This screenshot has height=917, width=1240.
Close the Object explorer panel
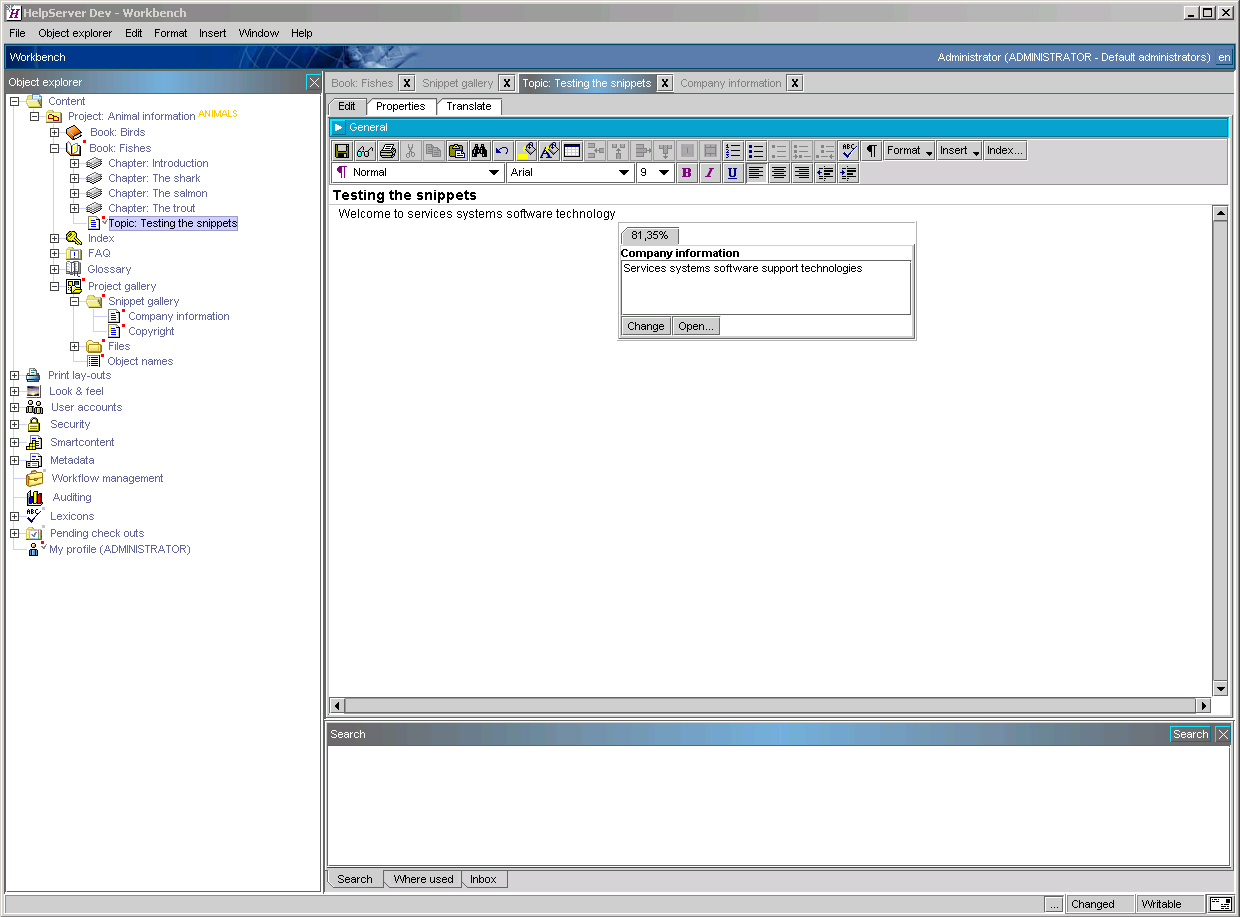[314, 82]
